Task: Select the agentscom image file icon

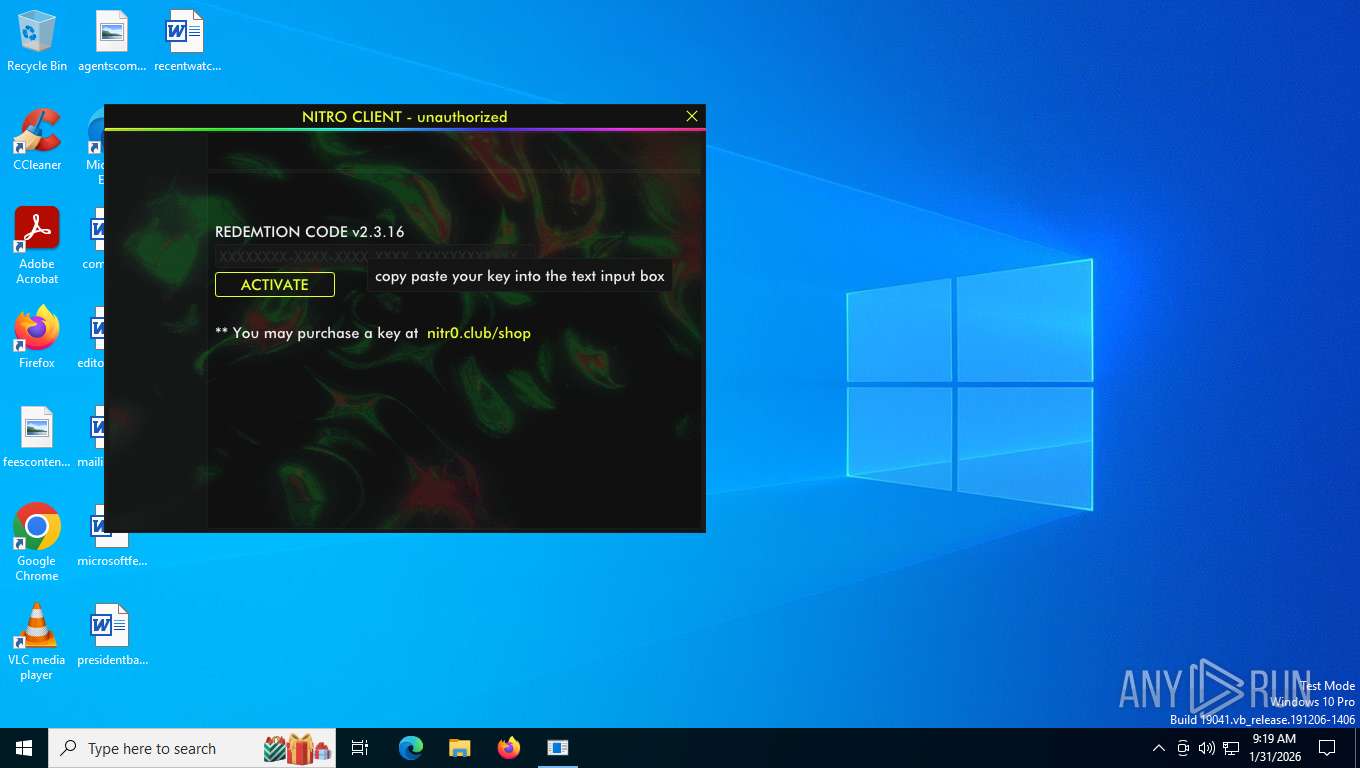Action: click(x=112, y=42)
